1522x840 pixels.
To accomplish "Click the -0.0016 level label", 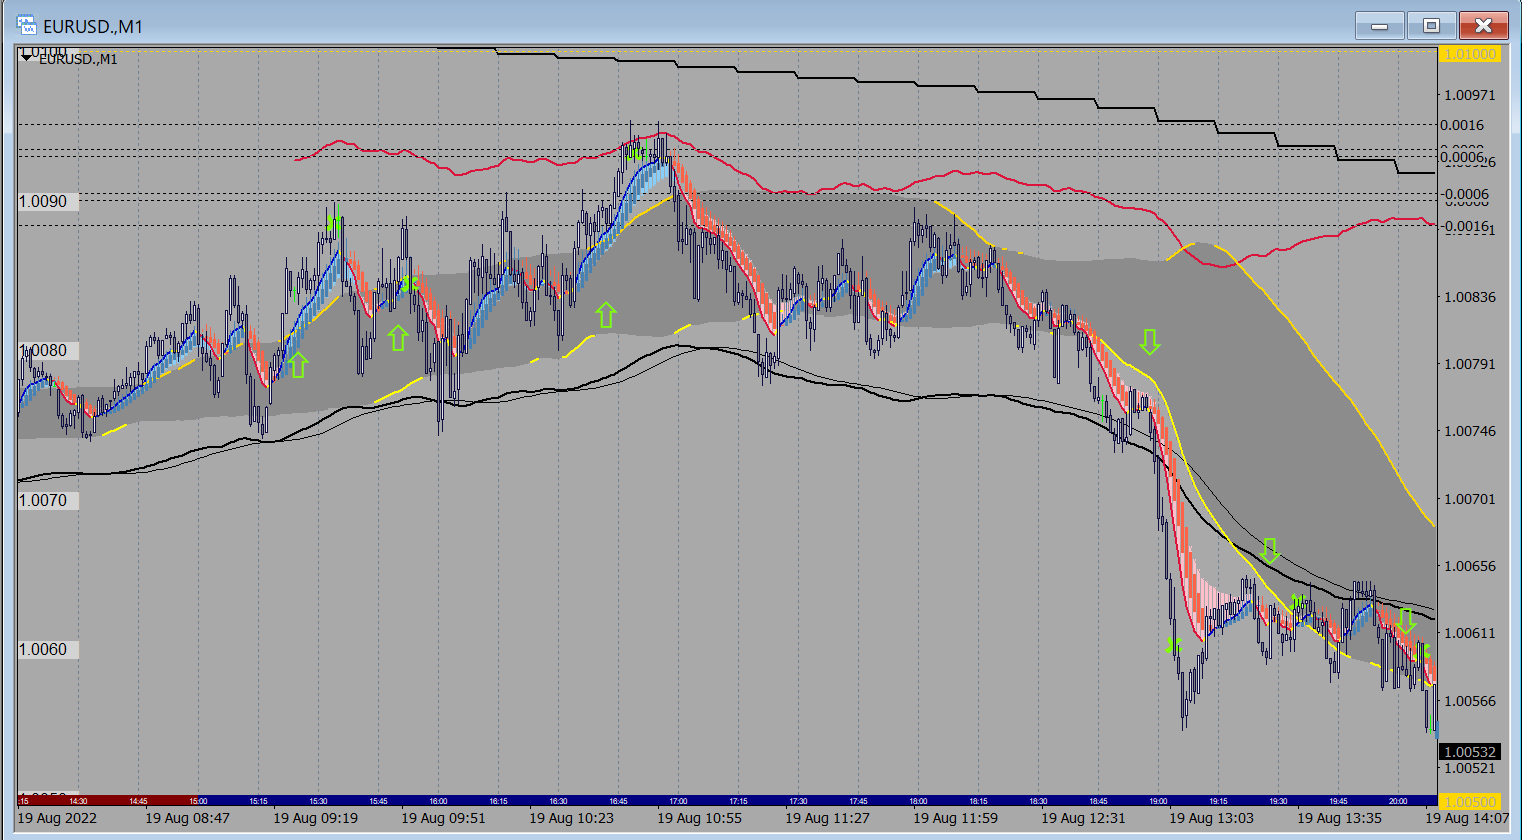I will [x=1464, y=226].
